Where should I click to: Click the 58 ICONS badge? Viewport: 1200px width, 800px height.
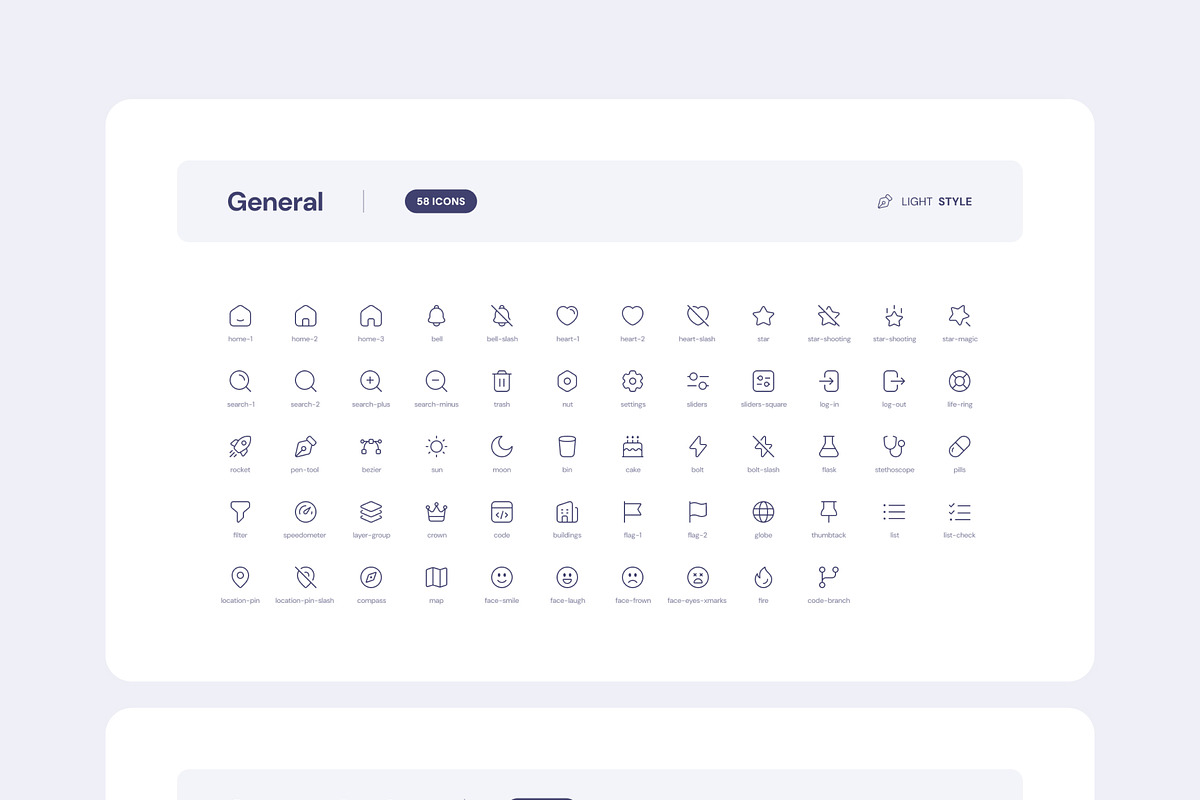[441, 201]
